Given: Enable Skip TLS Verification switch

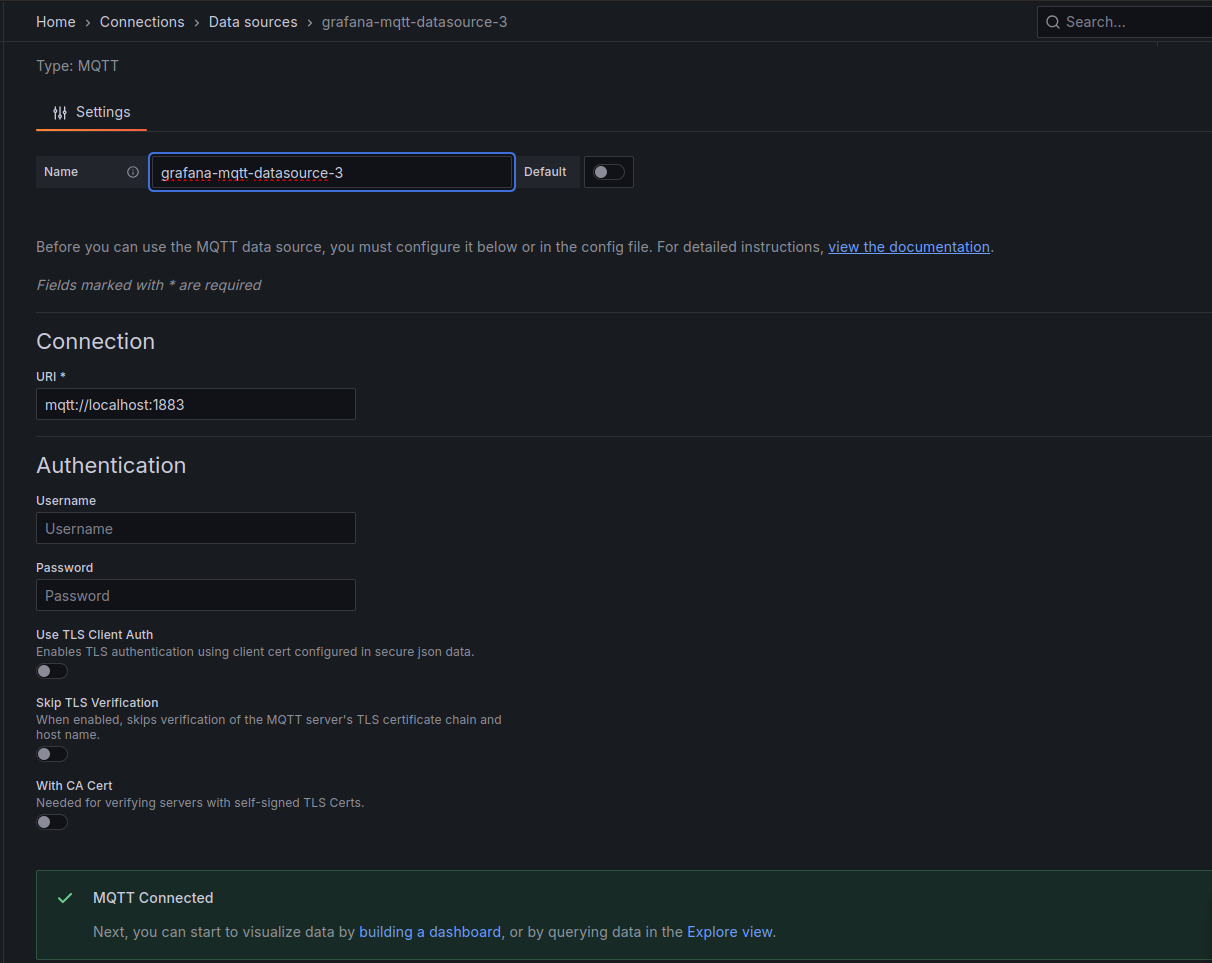Looking at the screenshot, I should 52,754.
